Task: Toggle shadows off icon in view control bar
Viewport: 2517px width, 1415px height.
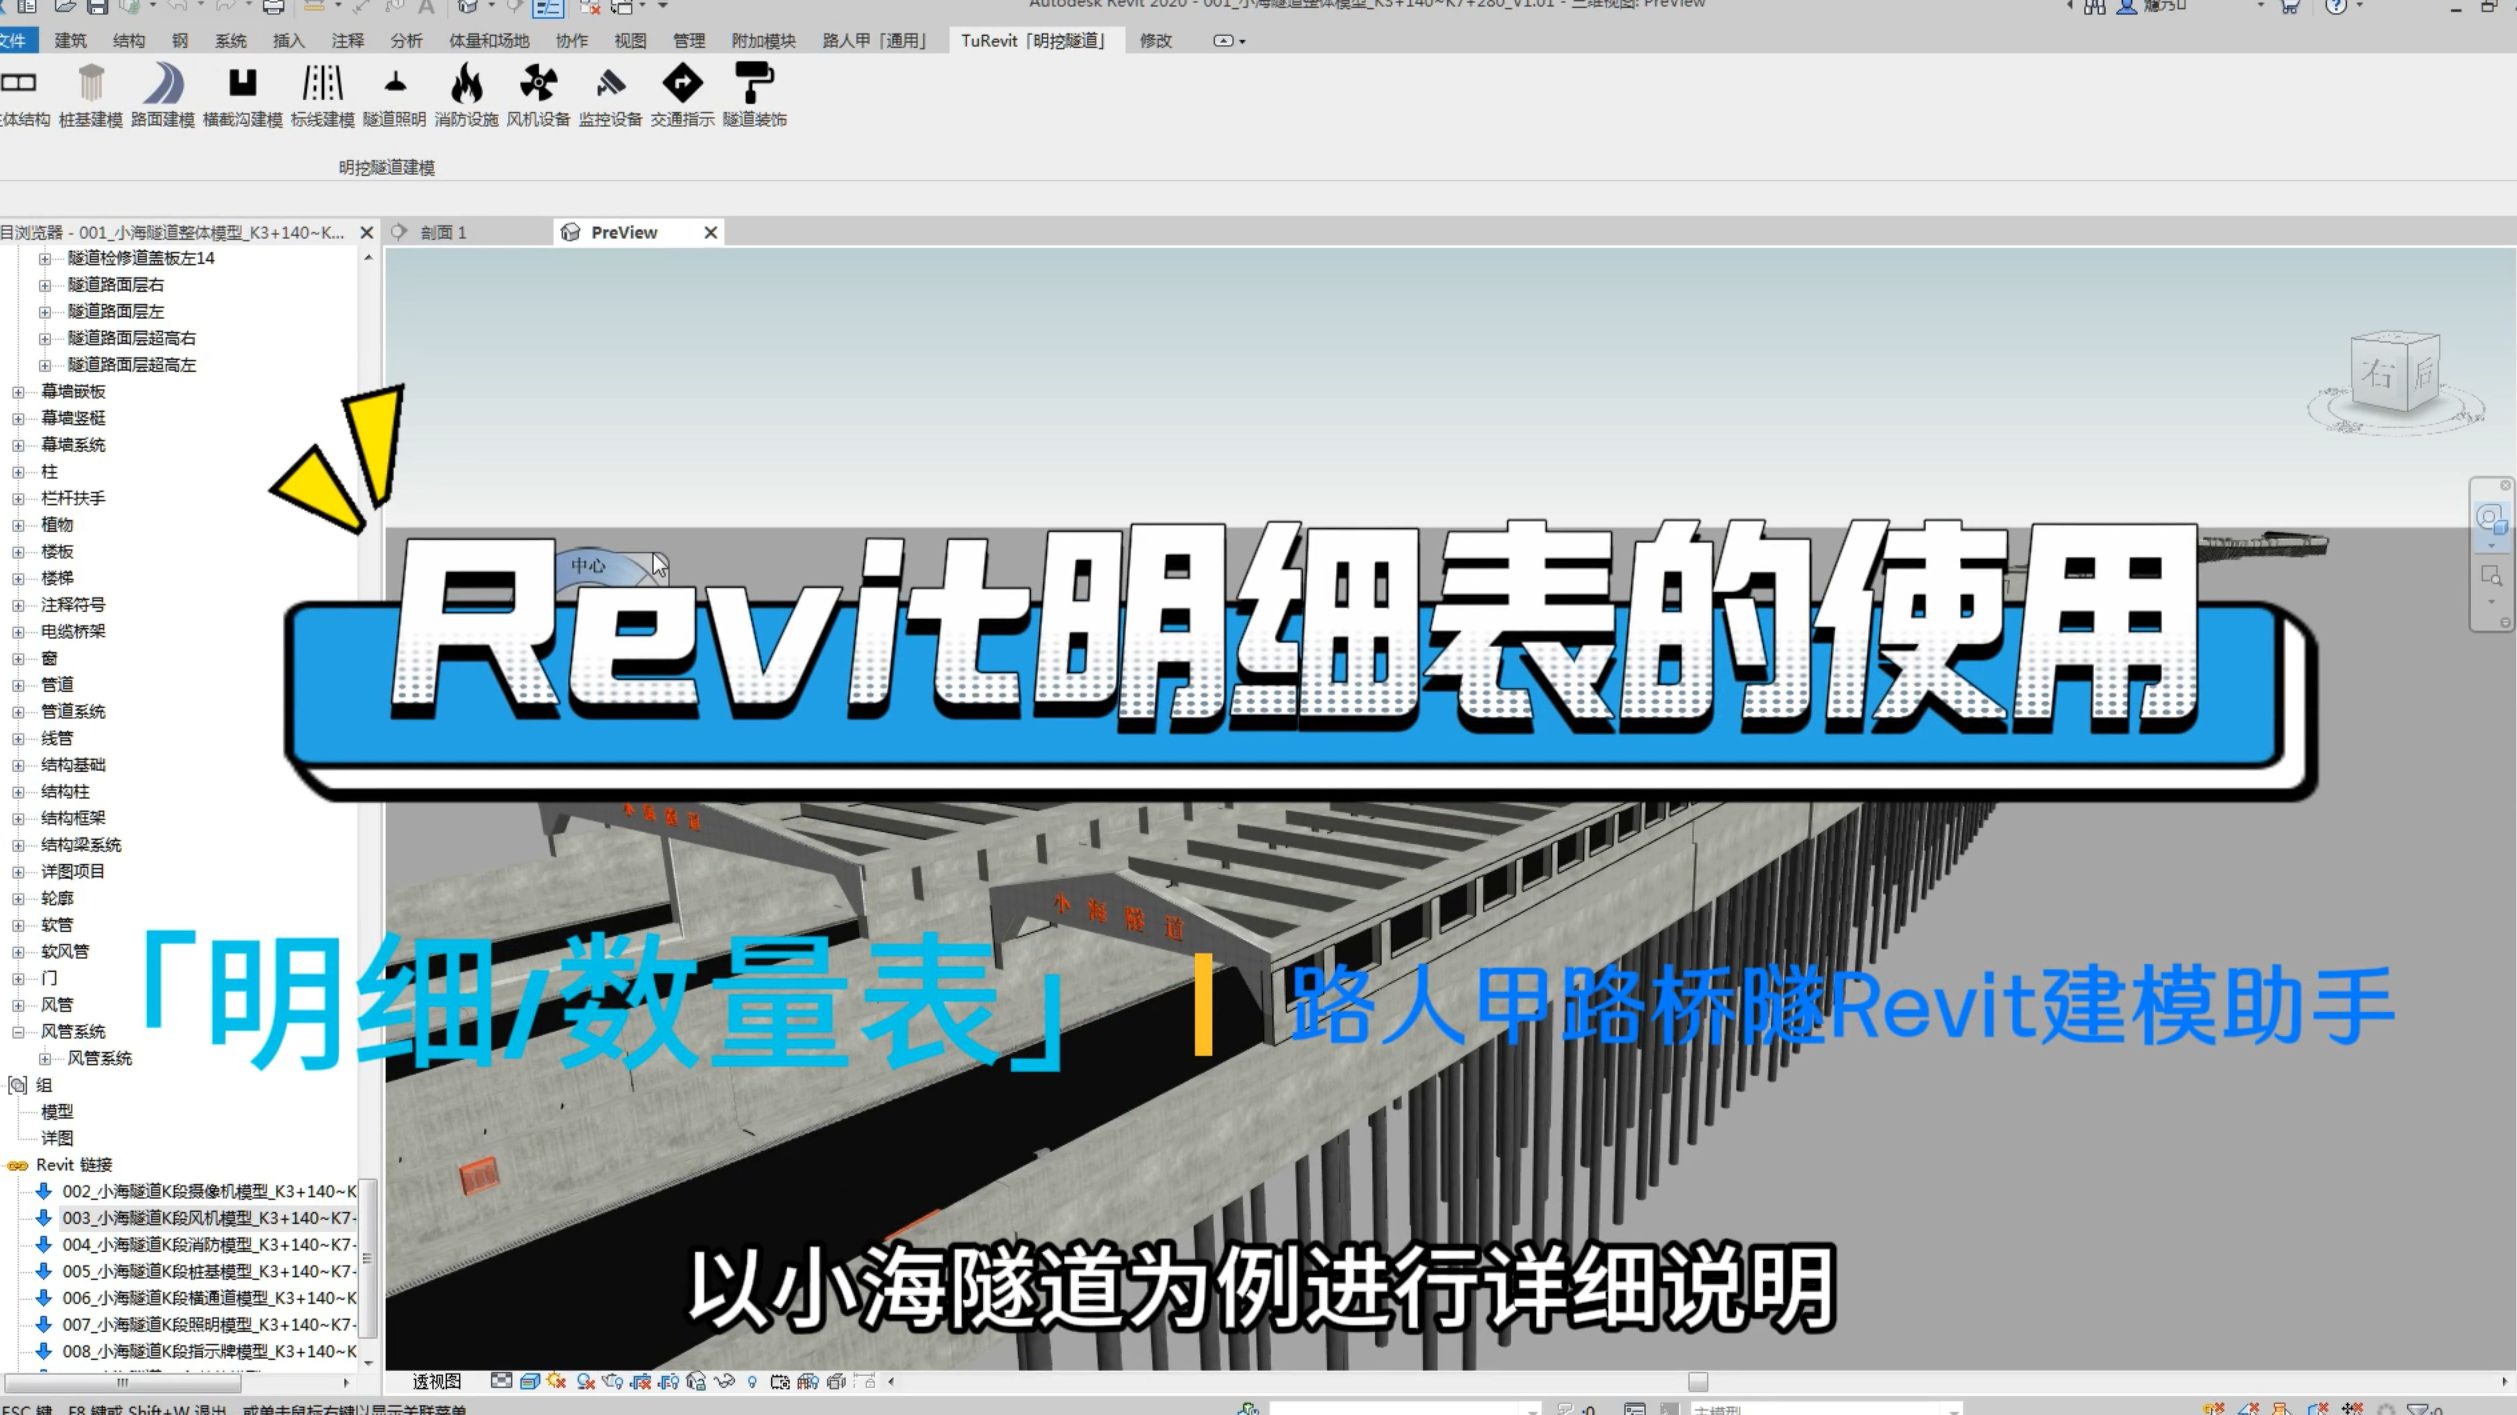Action: 584,1381
